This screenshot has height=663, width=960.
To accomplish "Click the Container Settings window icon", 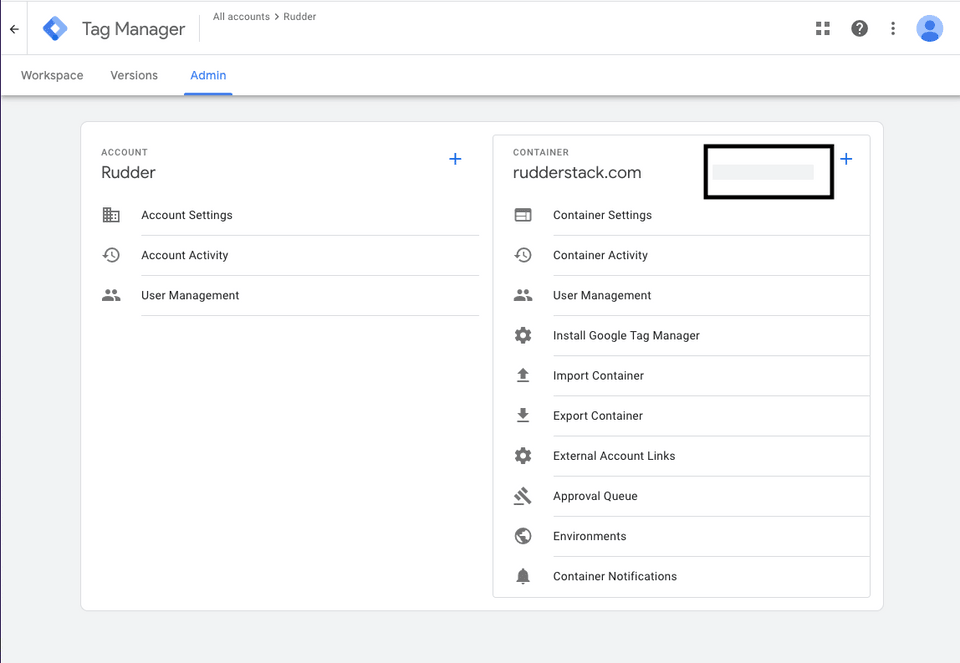I will (523, 215).
